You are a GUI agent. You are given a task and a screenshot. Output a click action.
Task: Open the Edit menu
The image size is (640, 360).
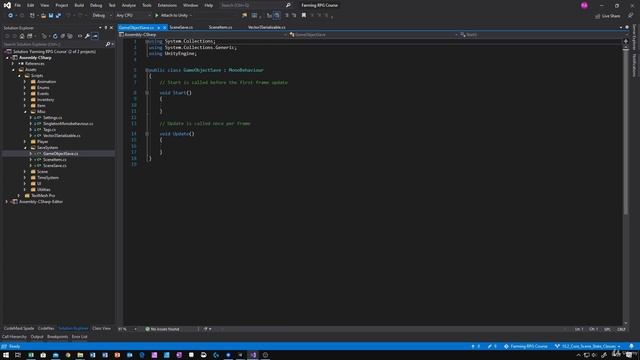31,5
